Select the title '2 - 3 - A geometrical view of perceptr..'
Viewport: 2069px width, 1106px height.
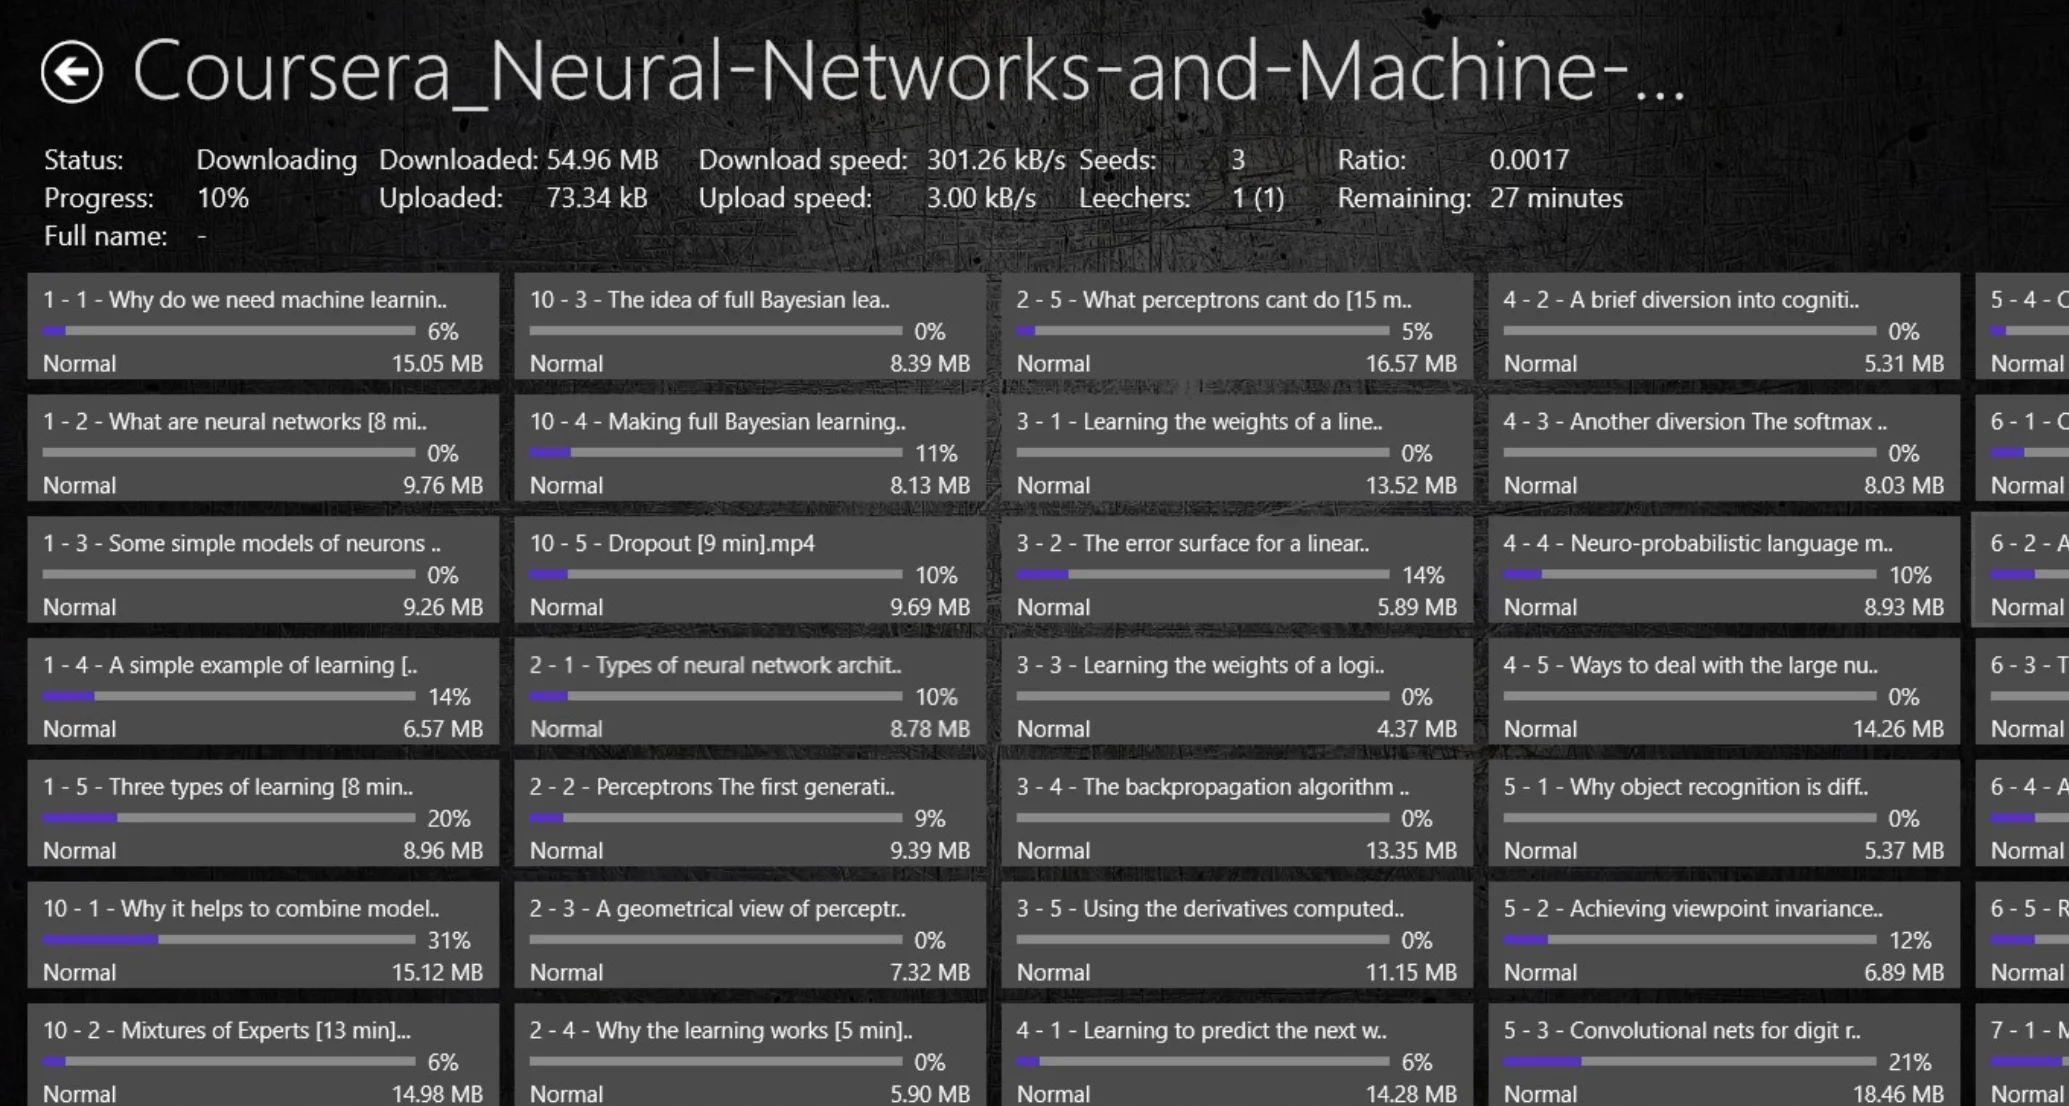(x=718, y=909)
